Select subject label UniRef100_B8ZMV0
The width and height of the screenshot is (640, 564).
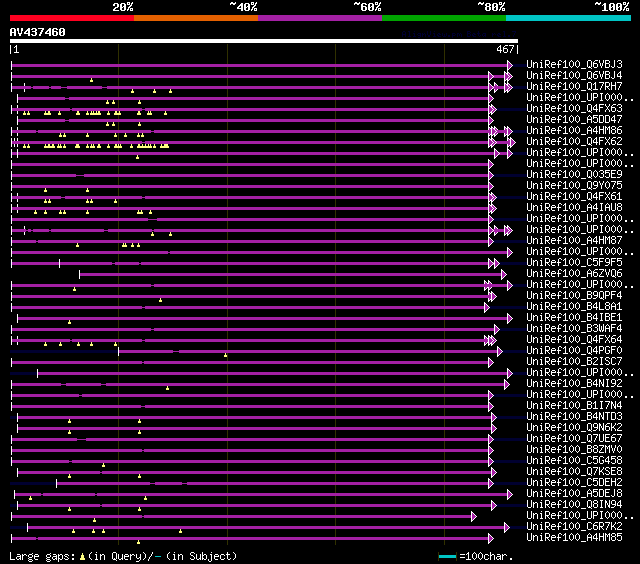(x=574, y=450)
